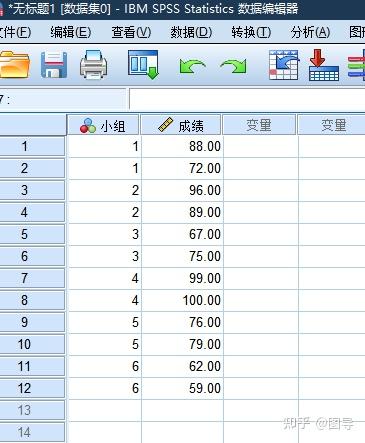The height and width of the screenshot is (443, 365).
Task: Select the second empty 变量 column header
Action: tap(331, 125)
